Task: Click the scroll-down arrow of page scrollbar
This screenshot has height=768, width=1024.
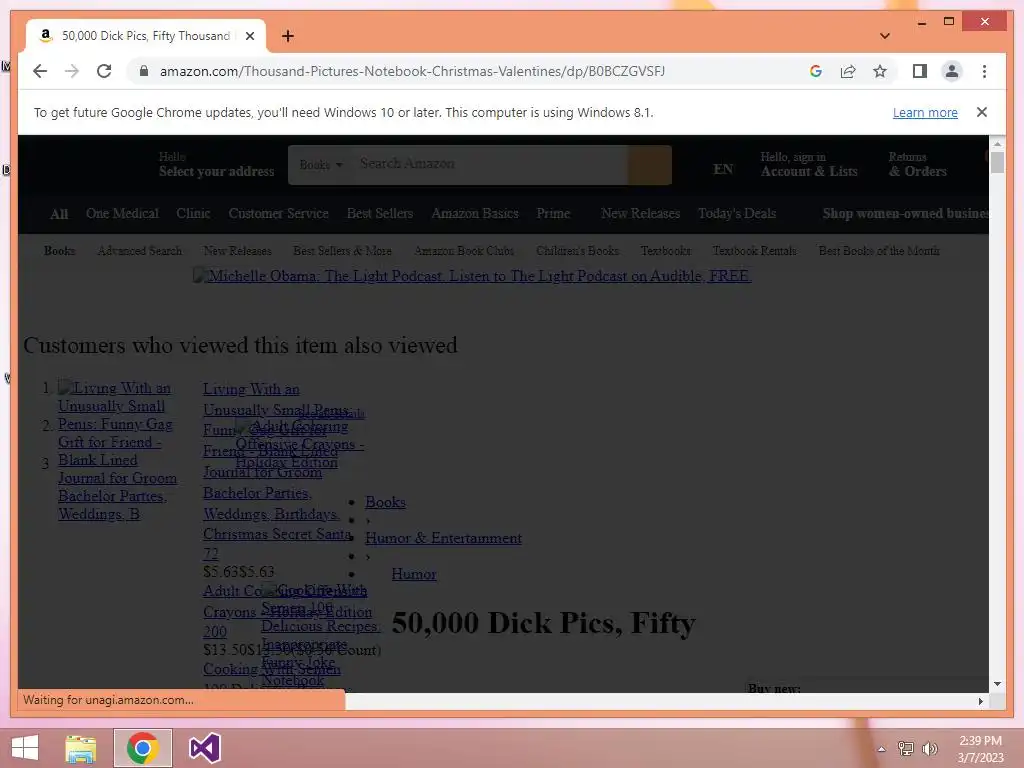Action: click(997, 684)
